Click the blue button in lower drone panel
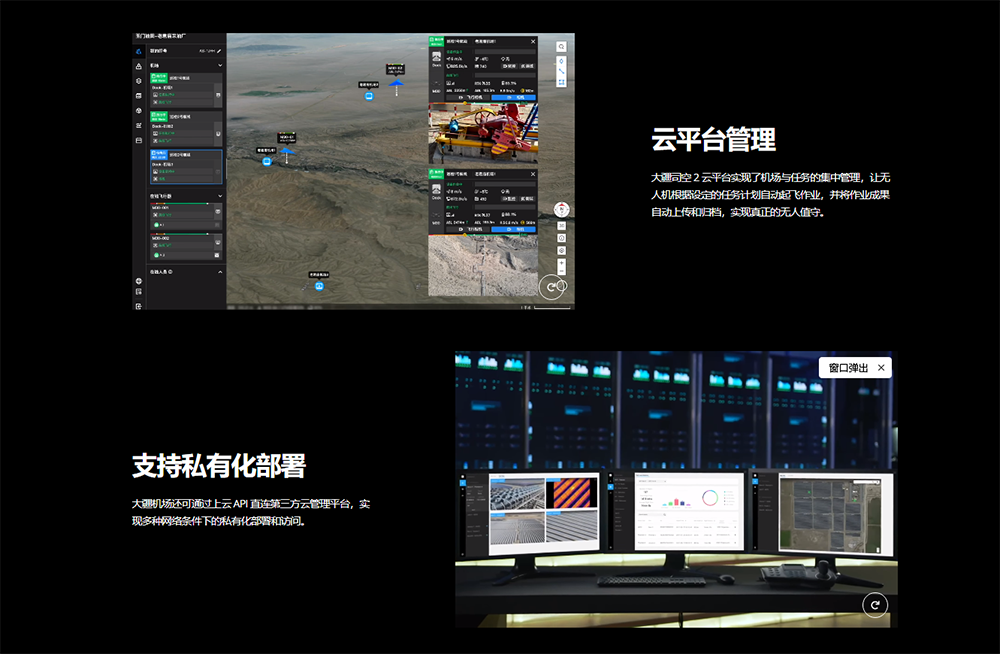The height and width of the screenshot is (654, 1000). click(514, 229)
